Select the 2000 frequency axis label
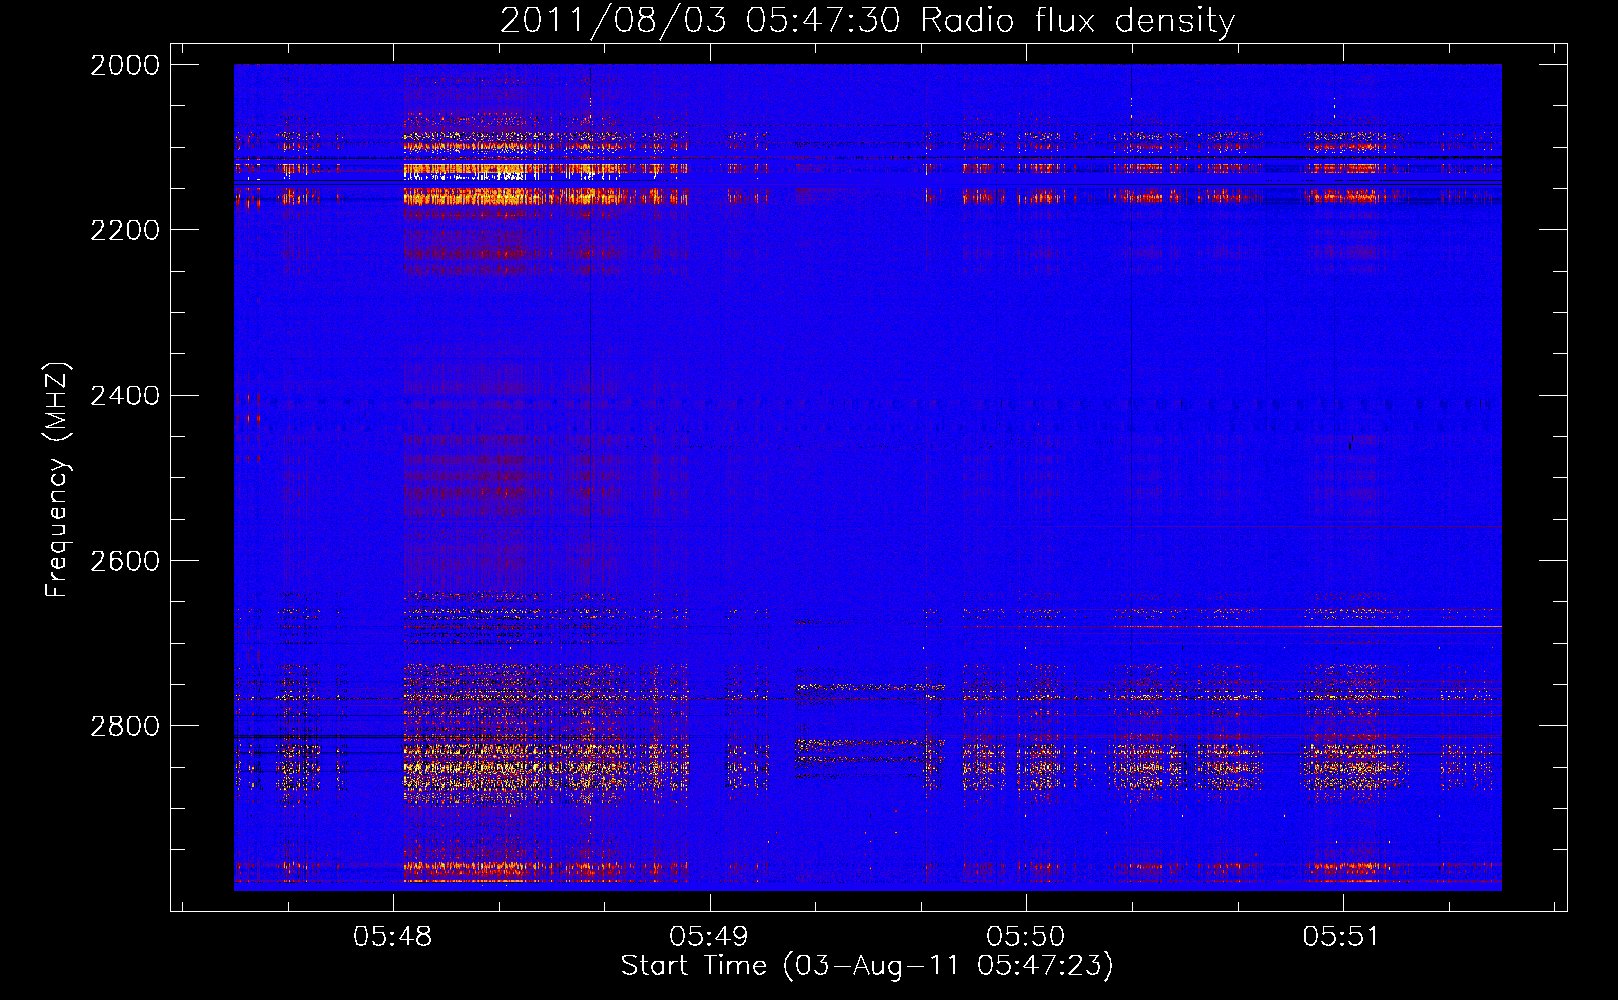Viewport: 1618px width, 1000px height. [x=125, y=65]
